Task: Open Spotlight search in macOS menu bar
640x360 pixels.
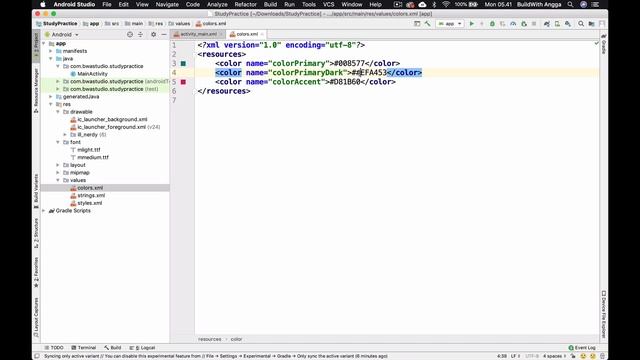Action: point(570,4)
